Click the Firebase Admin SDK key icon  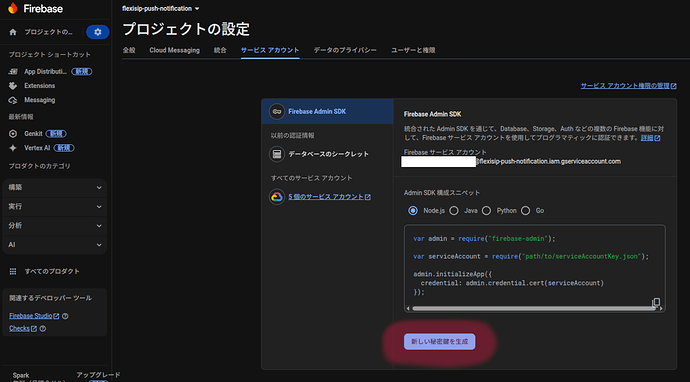point(277,112)
